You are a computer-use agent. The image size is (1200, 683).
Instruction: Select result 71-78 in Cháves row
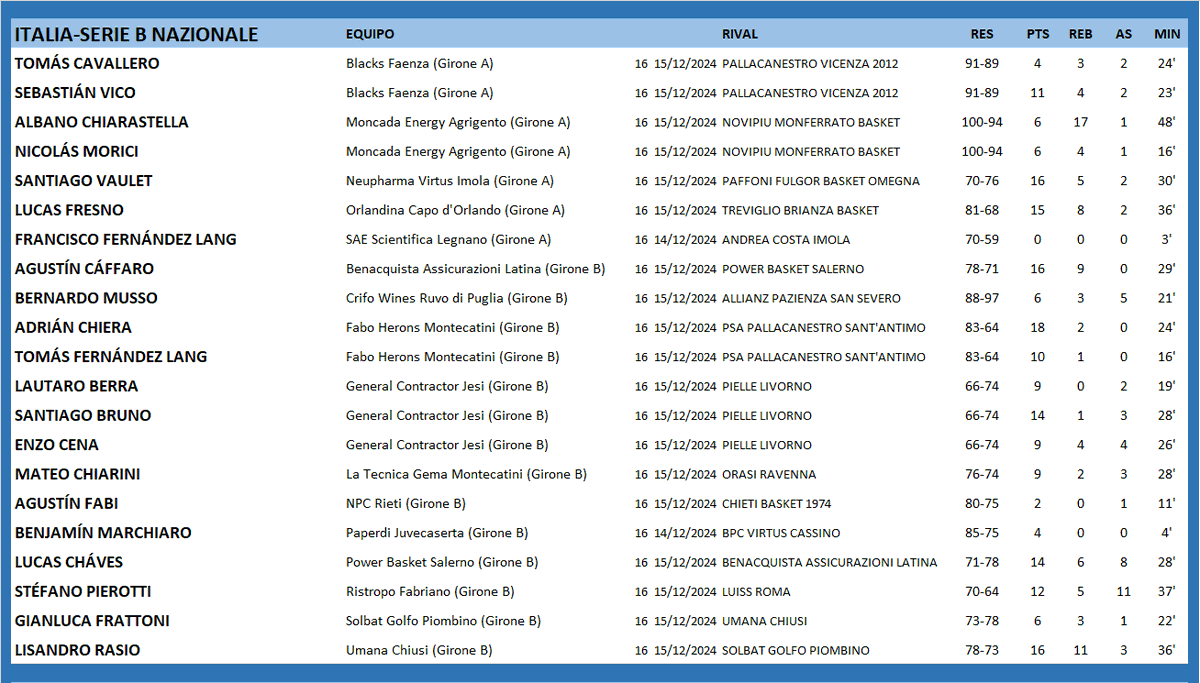pyautogui.click(x=982, y=562)
